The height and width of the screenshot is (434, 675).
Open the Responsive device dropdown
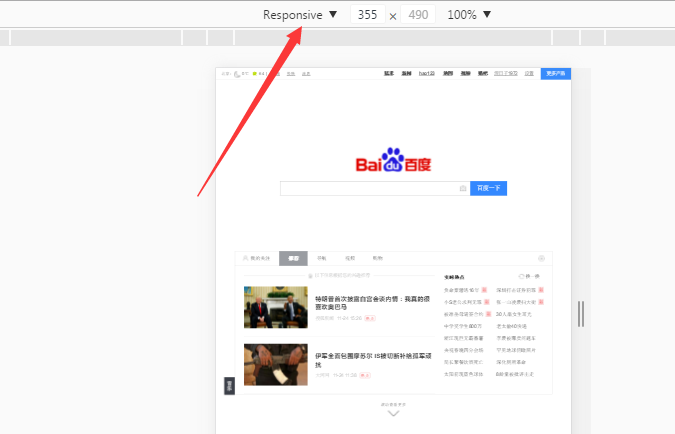(x=300, y=15)
